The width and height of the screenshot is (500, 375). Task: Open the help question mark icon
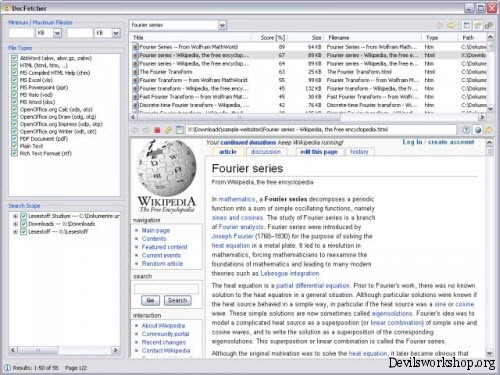(x=466, y=130)
